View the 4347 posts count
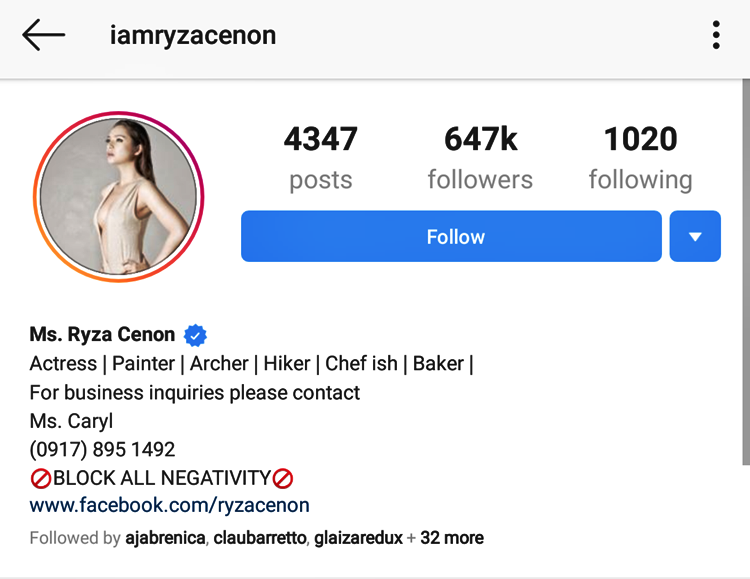750x579 pixels. 320,158
